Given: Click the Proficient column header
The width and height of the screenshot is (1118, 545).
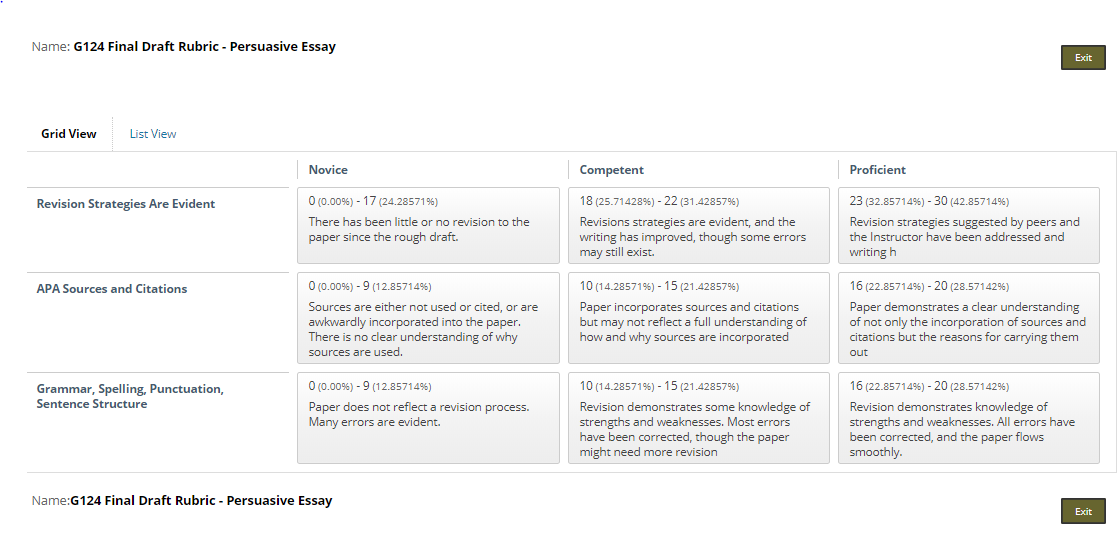Looking at the screenshot, I should tap(878, 170).
